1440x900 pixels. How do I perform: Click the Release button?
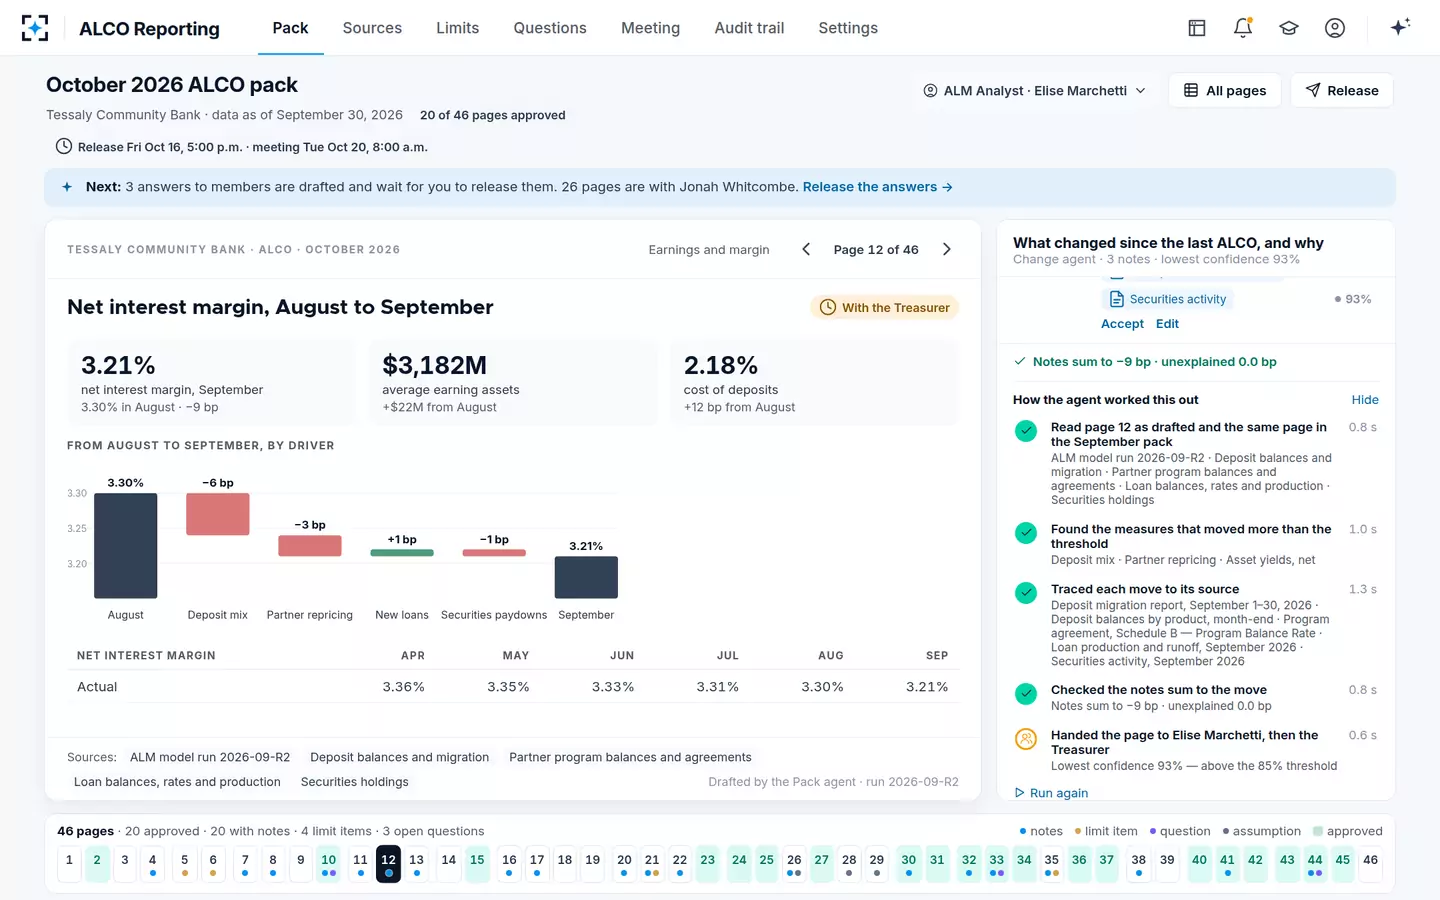point(1342,90)
